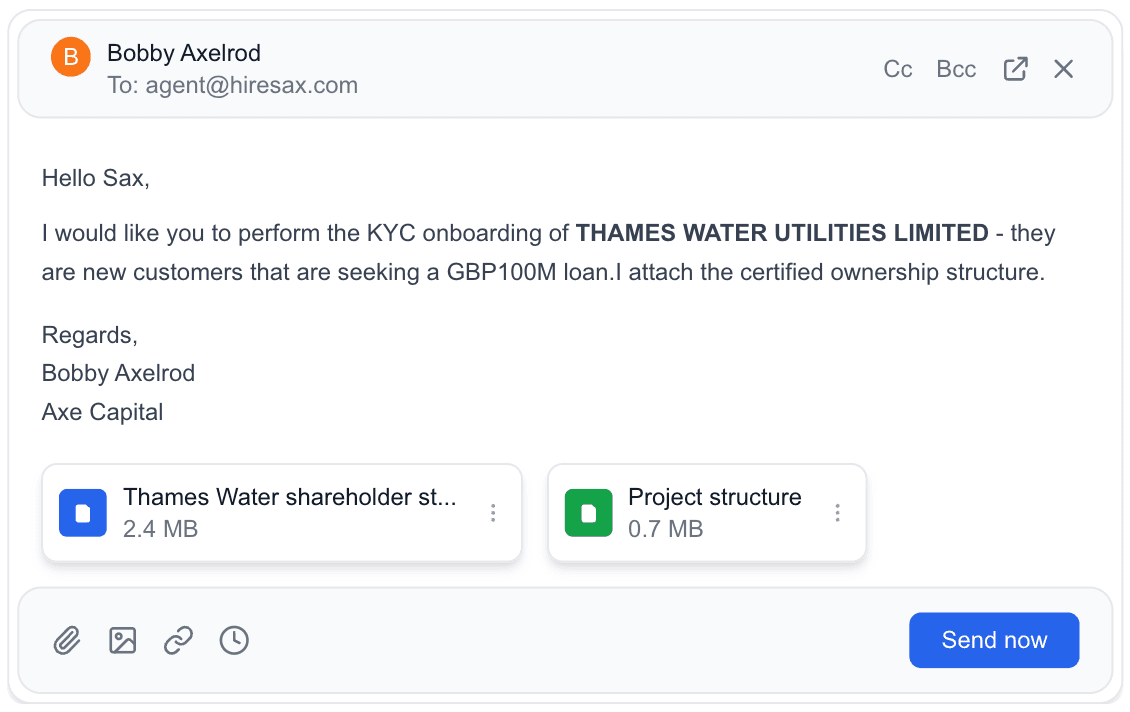
Task: Click the insert image icon
Action: click(122, 641)
